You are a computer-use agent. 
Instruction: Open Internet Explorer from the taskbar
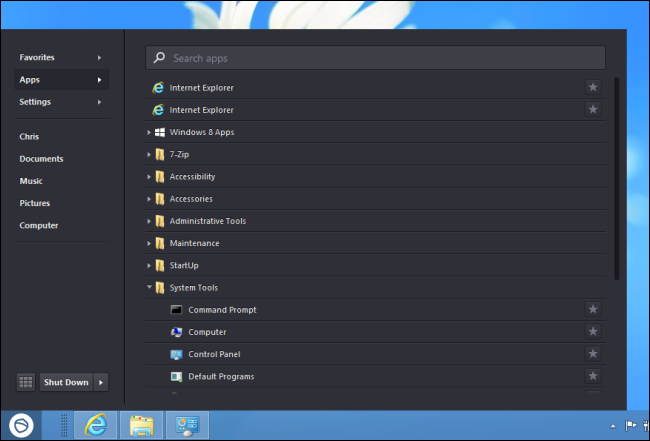96,425
